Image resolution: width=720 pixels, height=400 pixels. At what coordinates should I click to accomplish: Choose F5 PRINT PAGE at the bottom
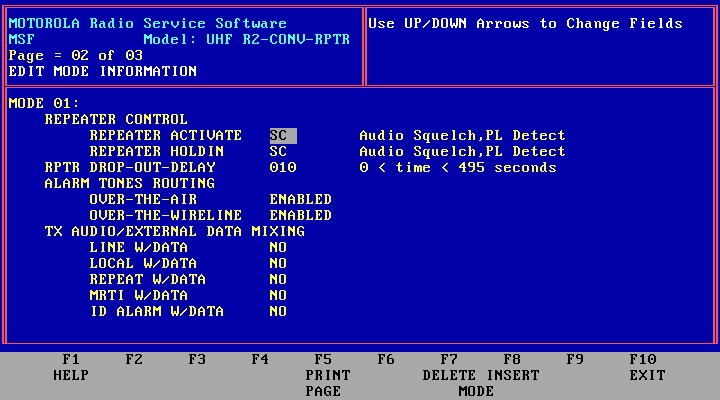pos(328,375)
